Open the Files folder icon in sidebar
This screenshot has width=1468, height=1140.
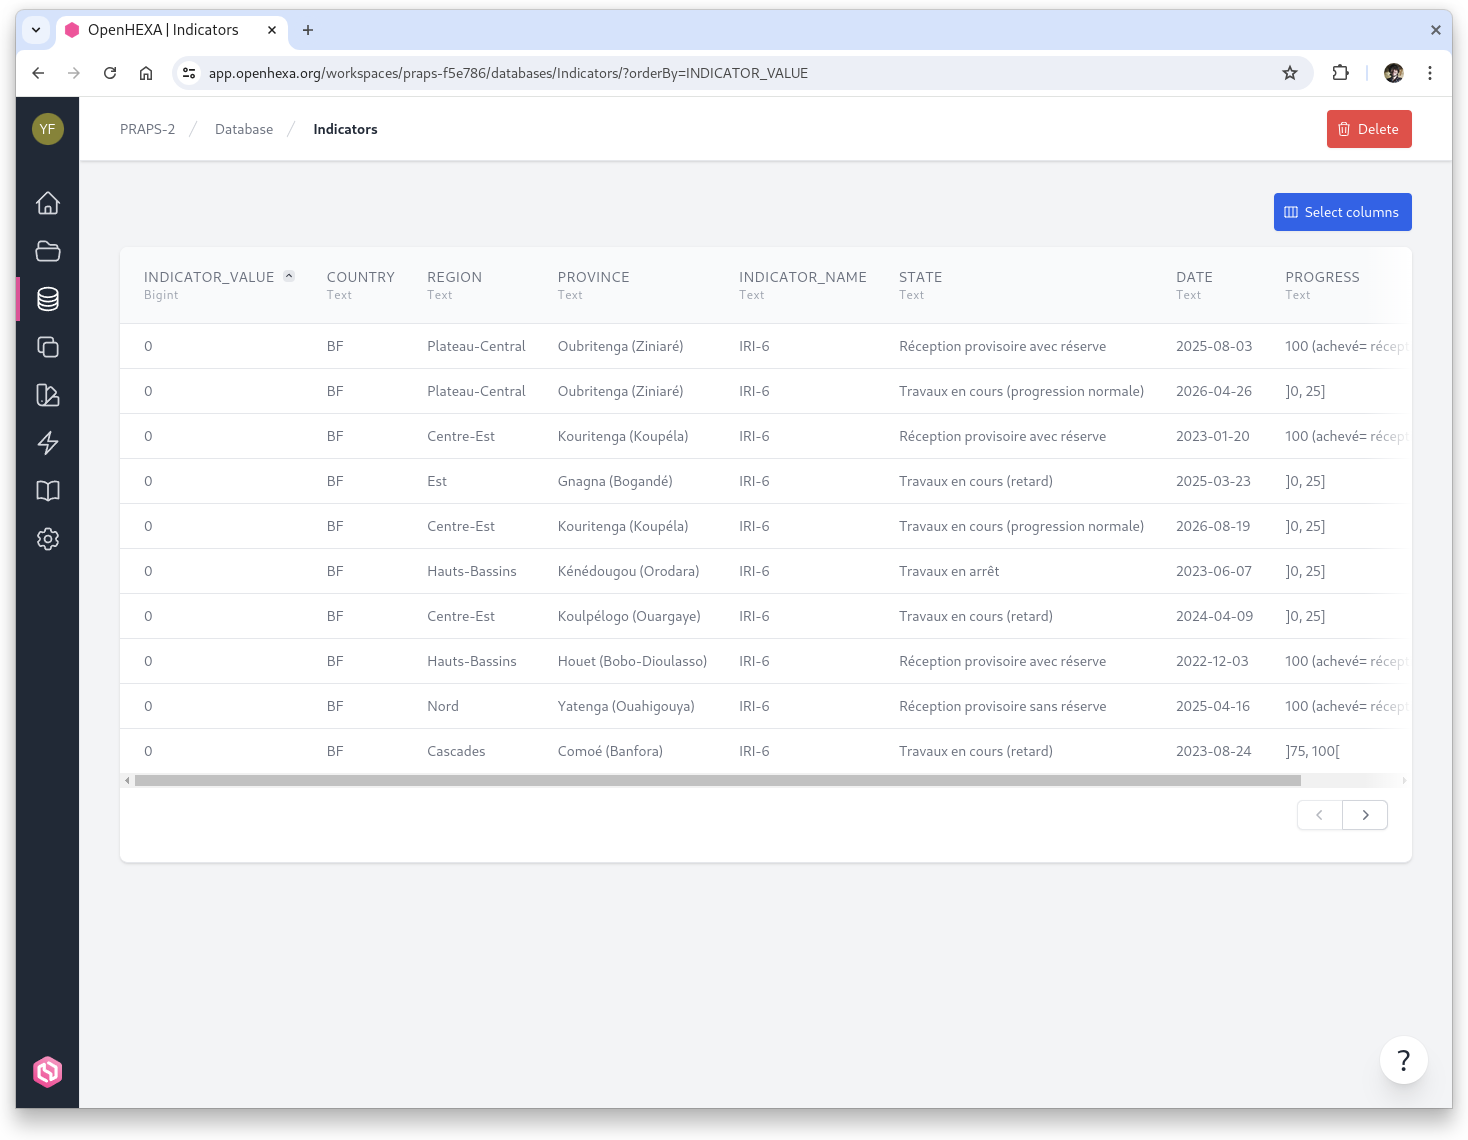47,251
